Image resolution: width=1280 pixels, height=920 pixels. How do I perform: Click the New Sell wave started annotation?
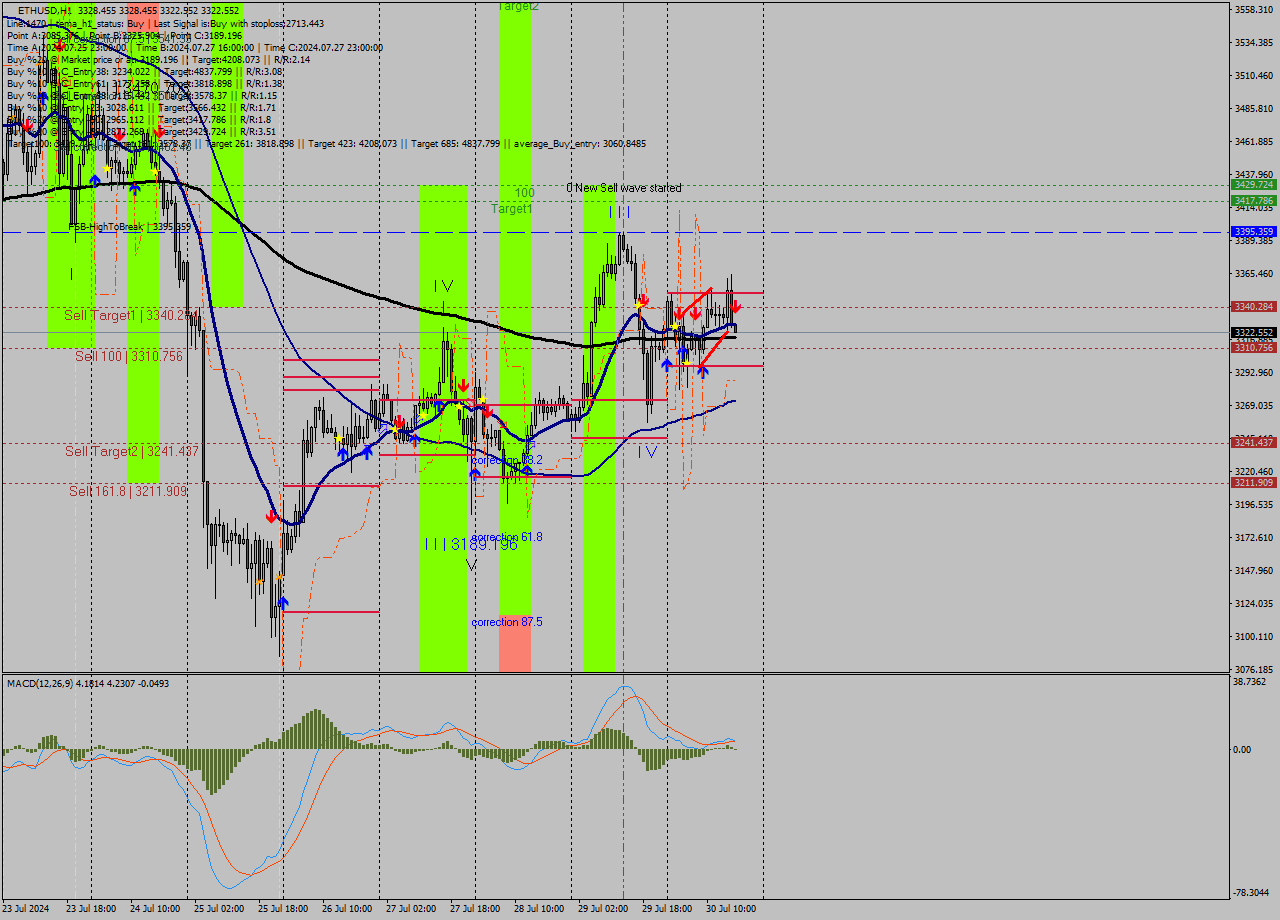click(625, 187)
